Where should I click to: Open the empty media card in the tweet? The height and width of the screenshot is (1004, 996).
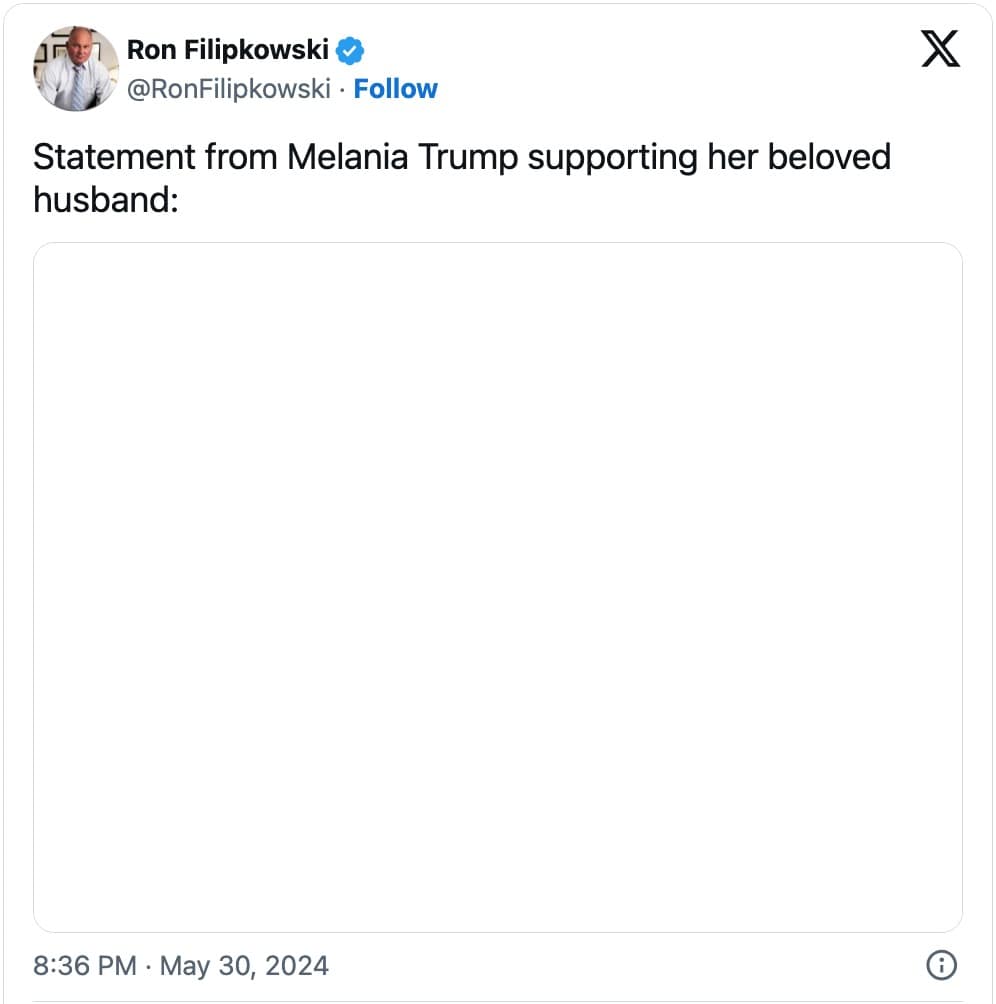(x=497, y=587)
